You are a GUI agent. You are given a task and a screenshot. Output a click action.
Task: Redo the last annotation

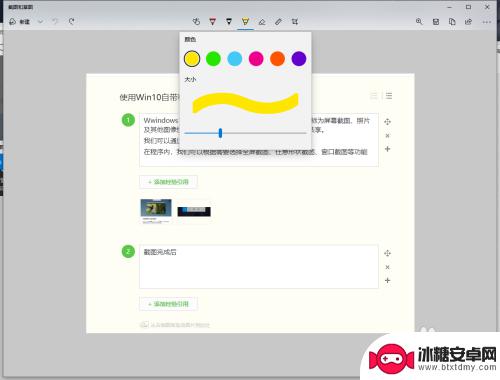pyautogui.click(x=72, y=22)
